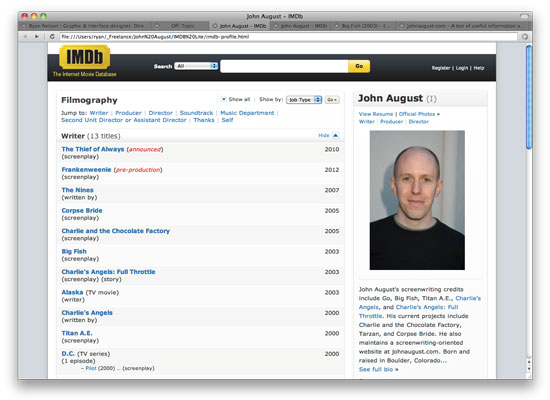The height and width of the screenshot is (400, 550).
Task: Click Director link under John August name
Action: 418,122
